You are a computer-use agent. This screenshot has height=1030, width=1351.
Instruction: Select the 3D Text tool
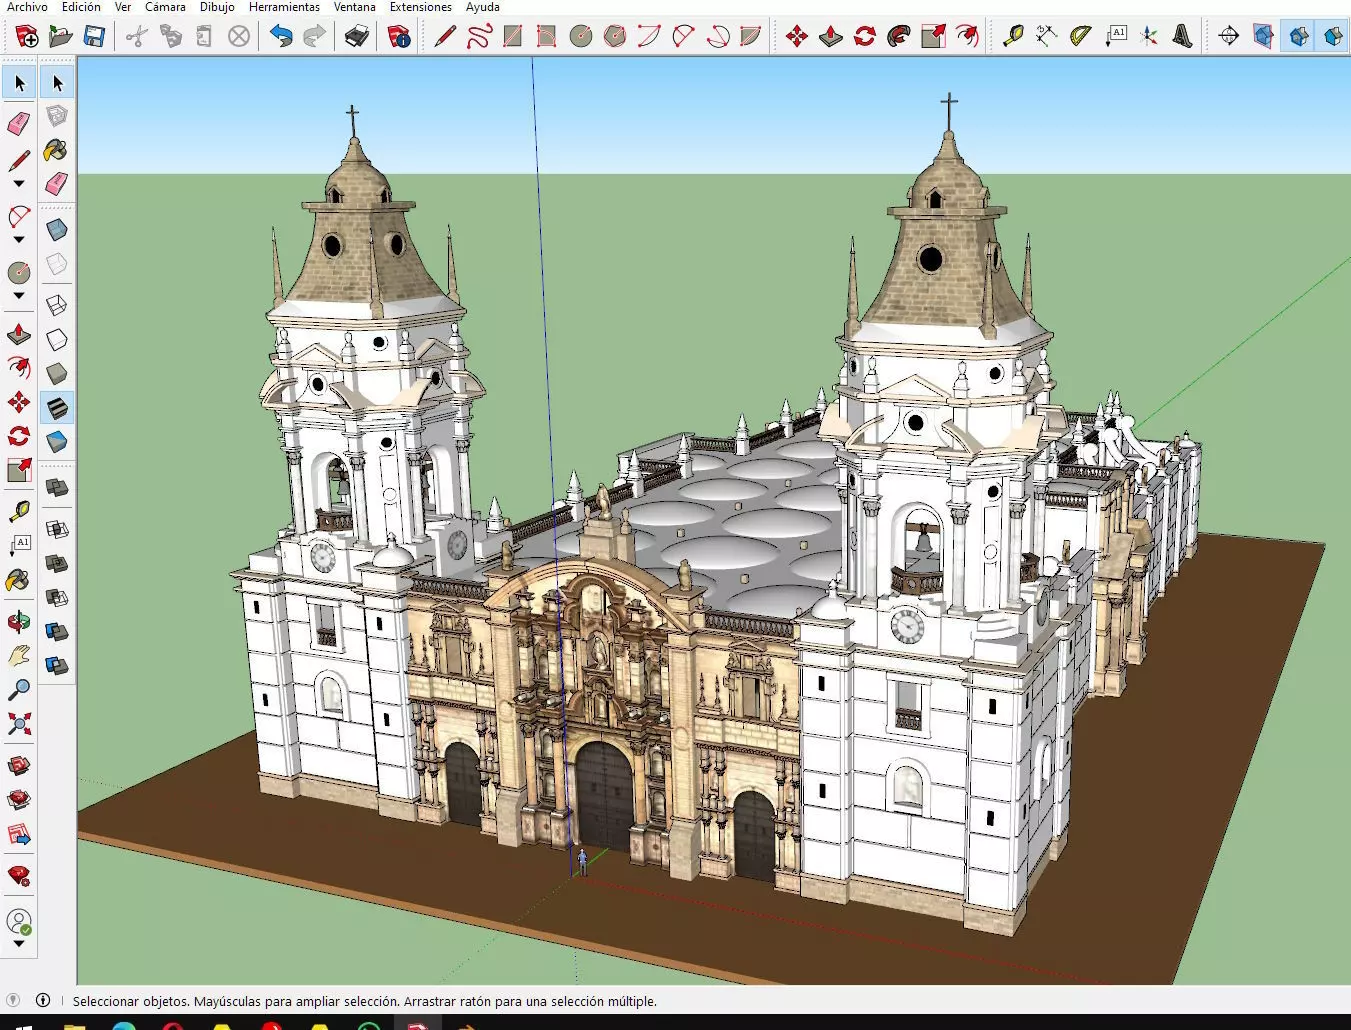[x=1182, y=37]
